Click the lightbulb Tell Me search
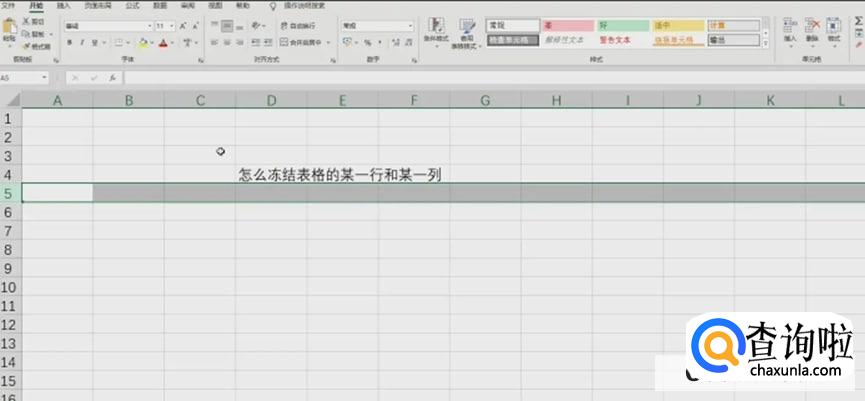The height and width of the screenshot is (401, 865). tap(273, 6)
